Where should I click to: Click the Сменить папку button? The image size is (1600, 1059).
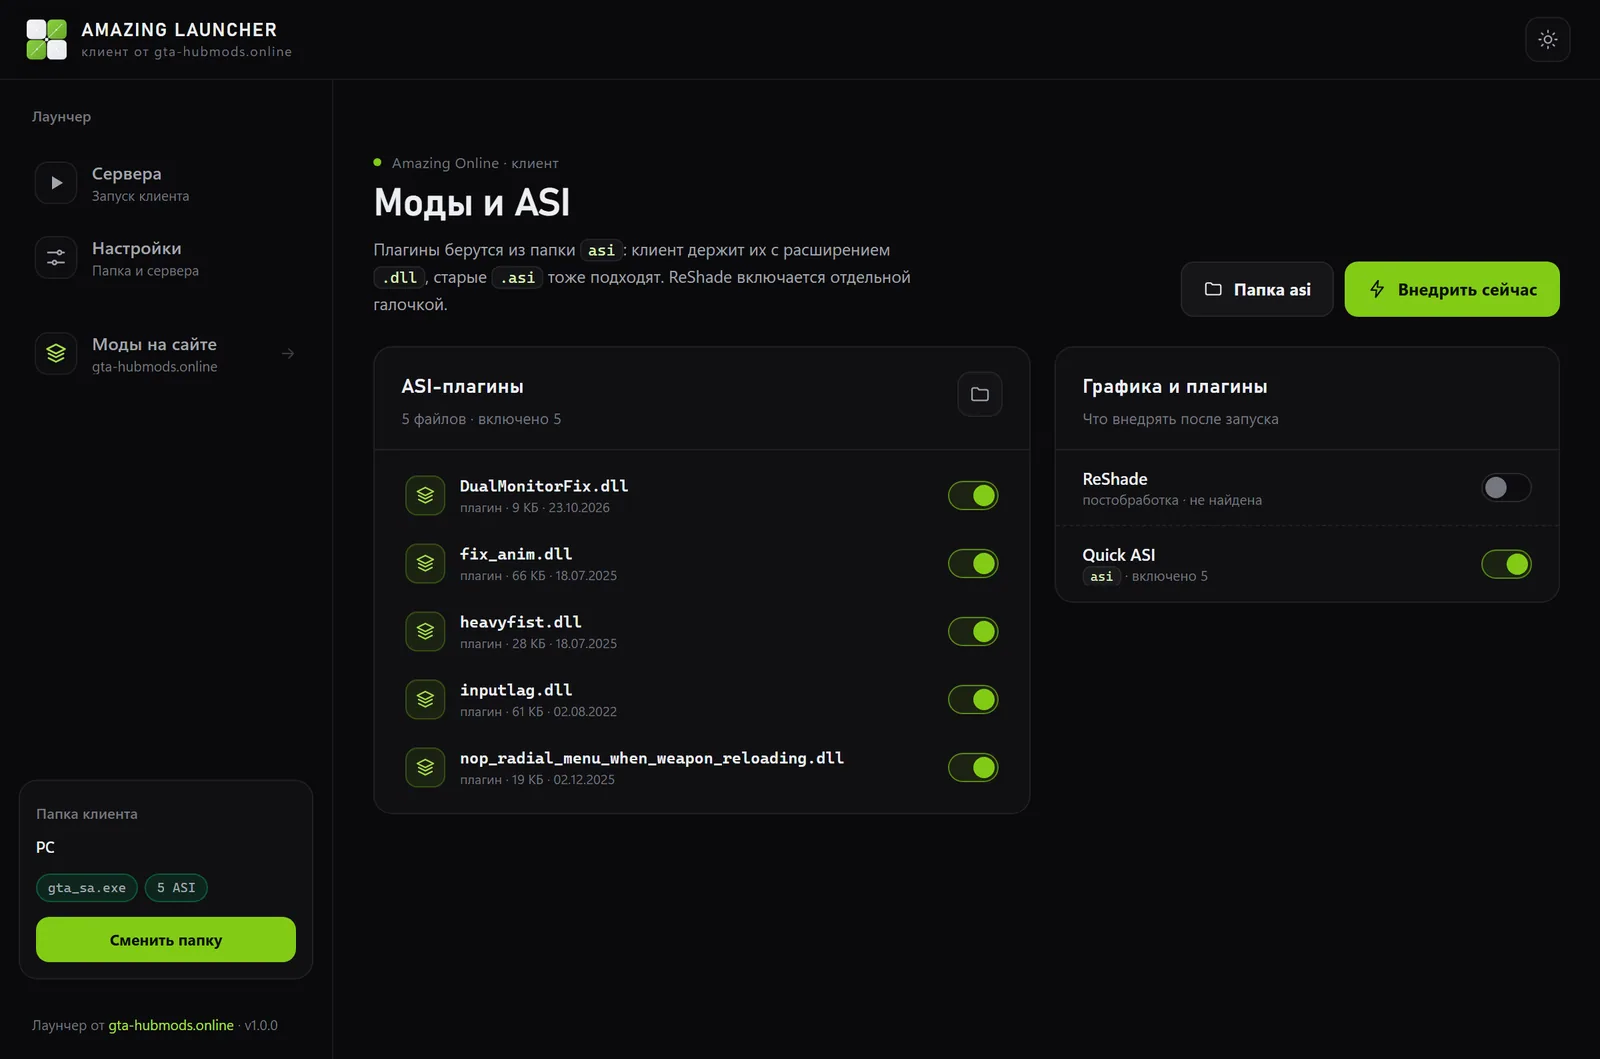pyautogui.click(x=166, y=940)
